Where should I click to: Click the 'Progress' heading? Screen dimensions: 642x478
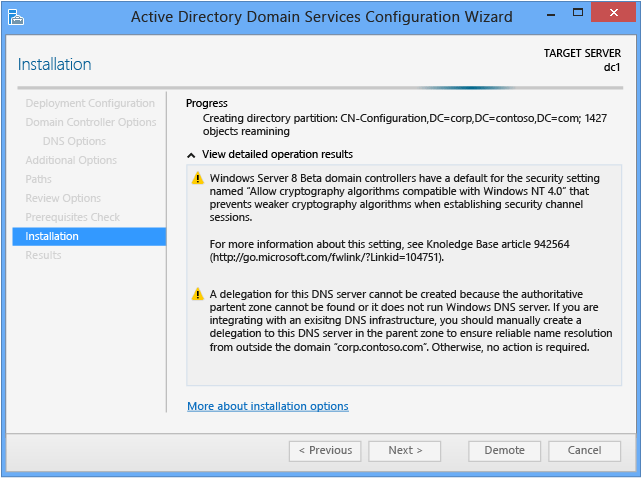point(207,103)
